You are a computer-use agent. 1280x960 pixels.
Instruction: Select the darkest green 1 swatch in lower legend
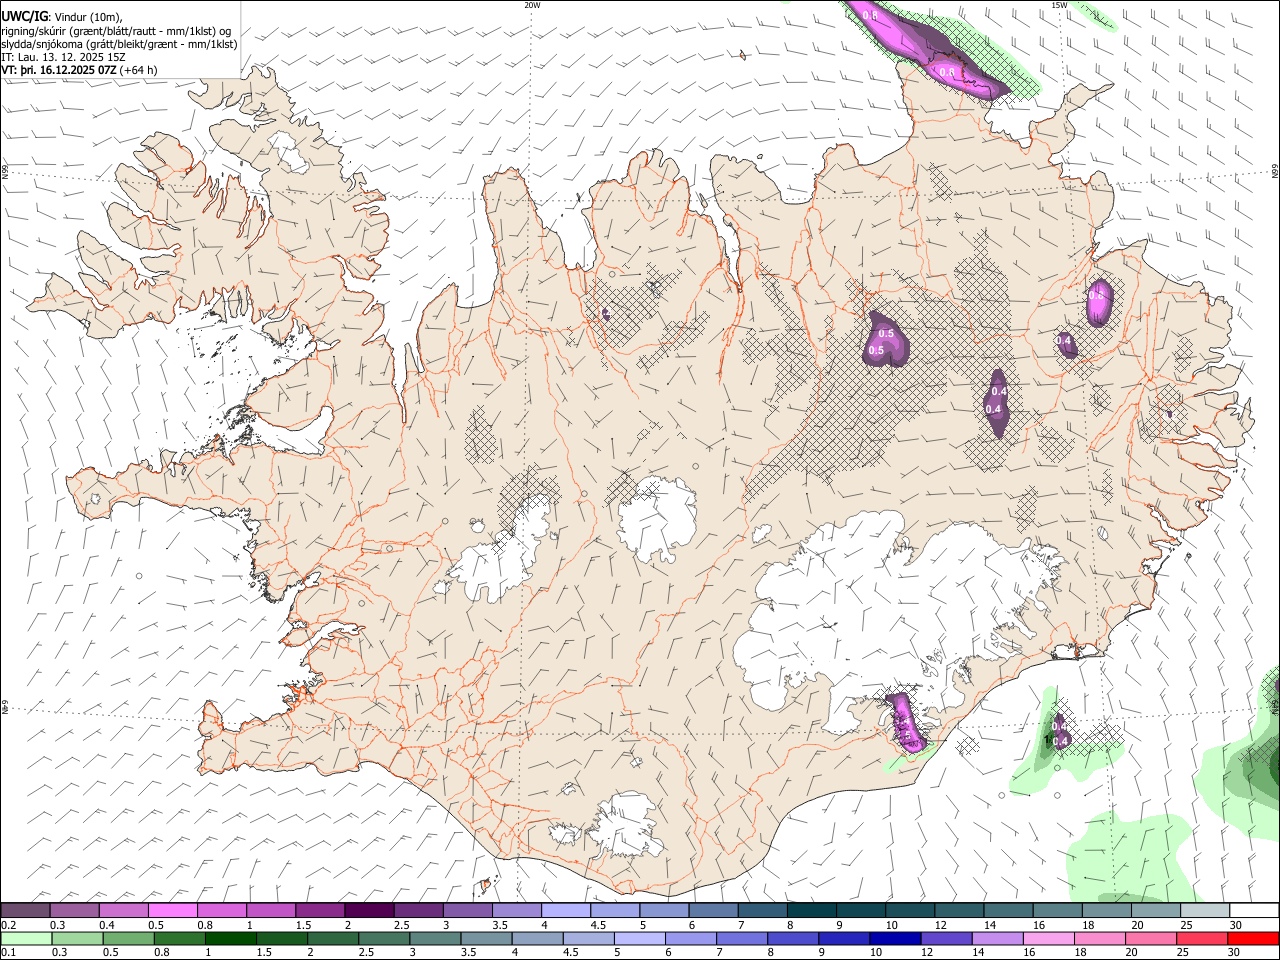(x=230, y=938)
